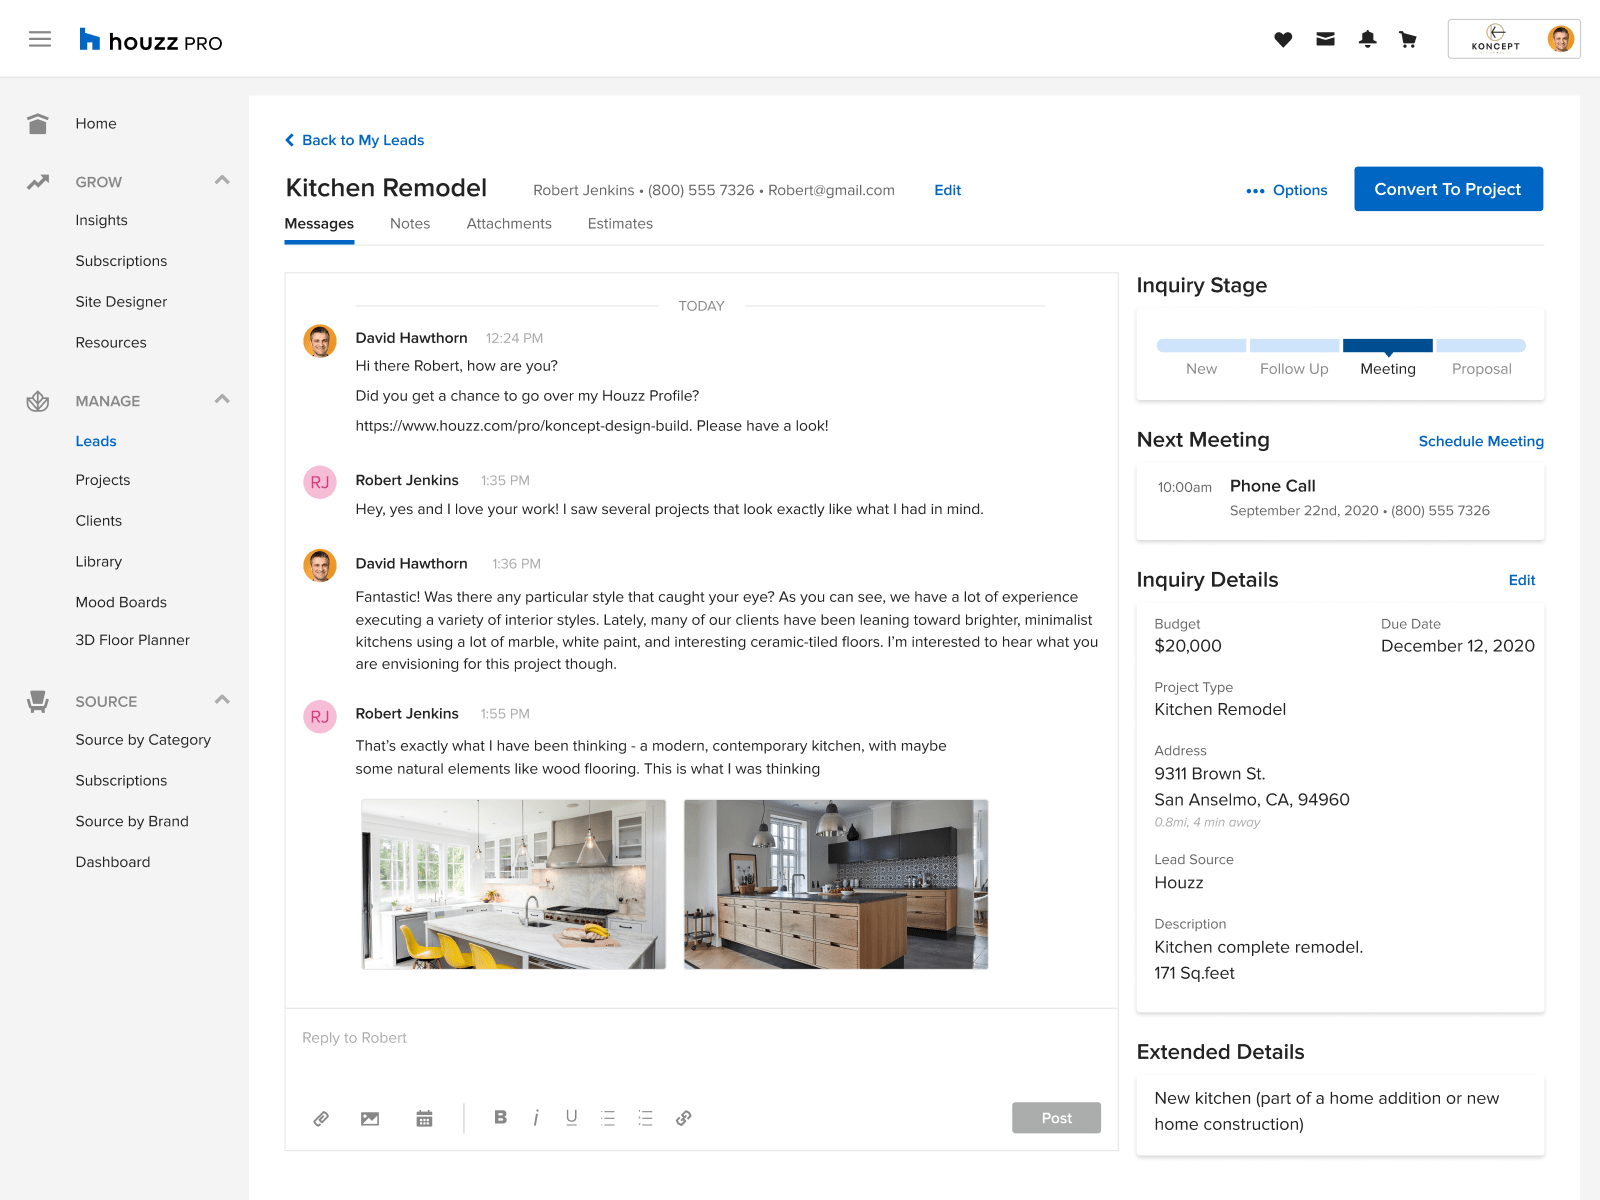This screenshot has width=1600, height=1200.
Task: Collapse the MANAGE sidebar section
Action: [x=222, y=399]
